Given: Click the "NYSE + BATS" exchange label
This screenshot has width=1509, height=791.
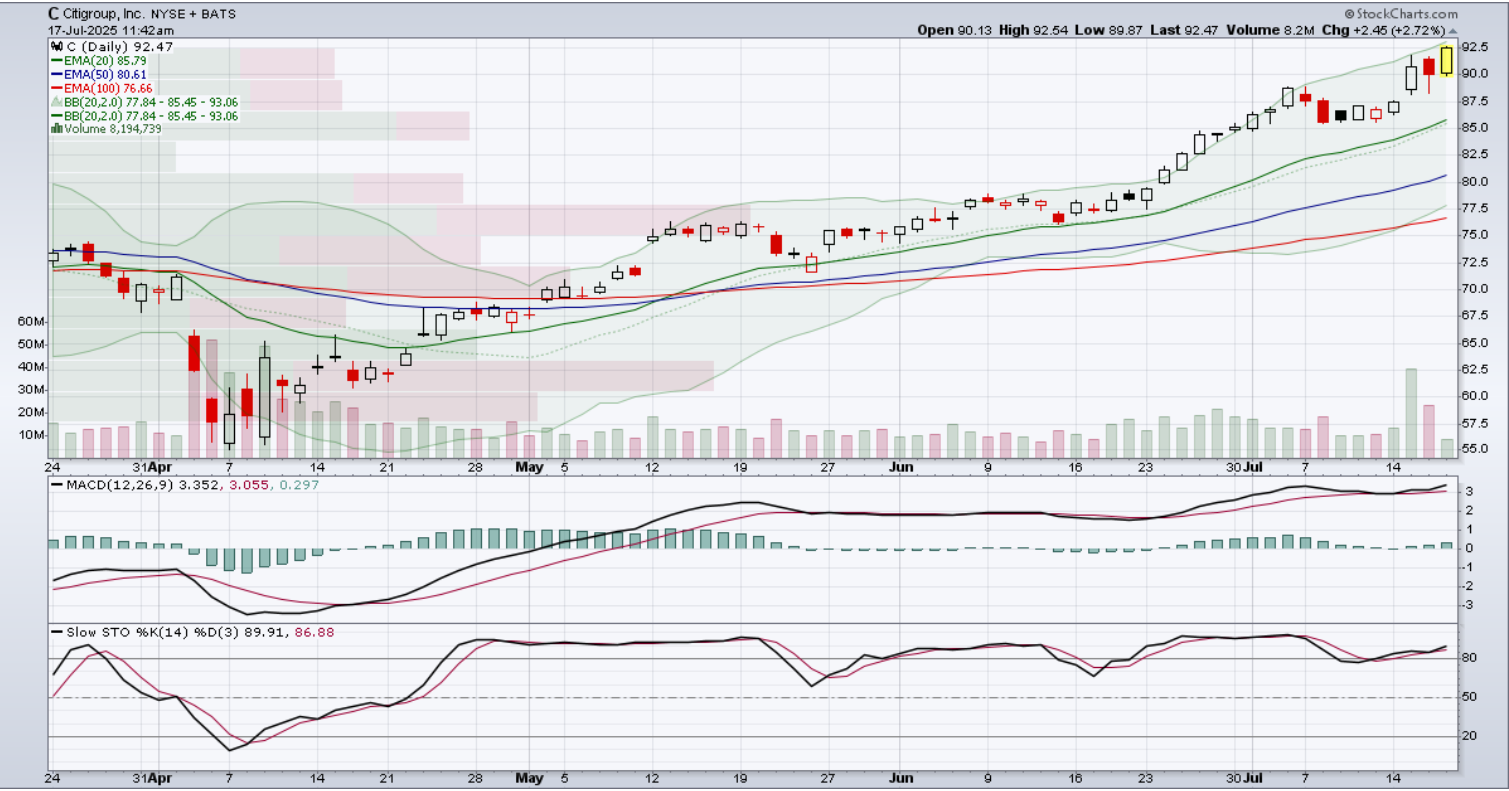Looking at the screenshot, I should [x=195, y=15].
